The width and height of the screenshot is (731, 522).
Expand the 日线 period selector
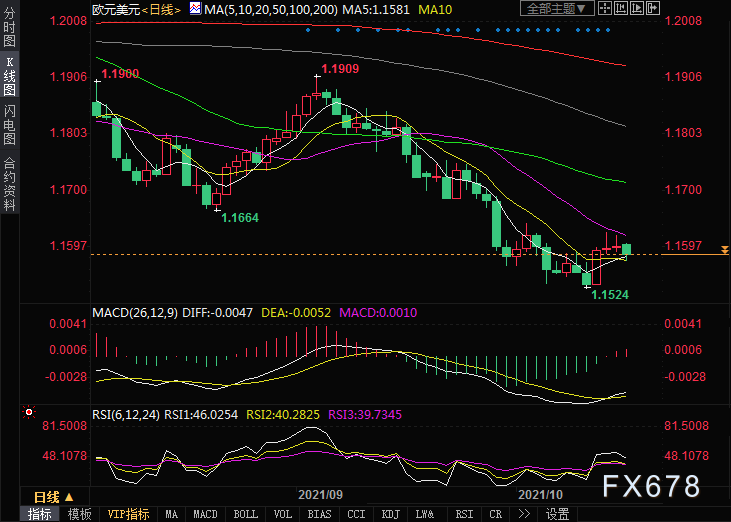click(x=54, y=497)
